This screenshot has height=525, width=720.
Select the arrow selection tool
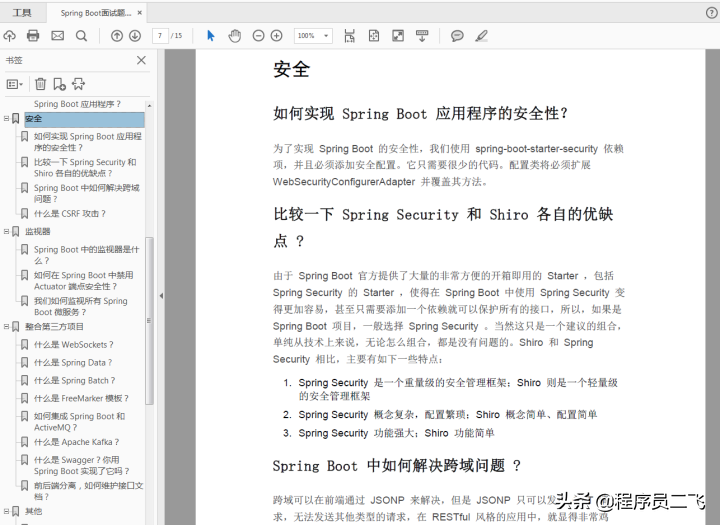coord(211,36)
